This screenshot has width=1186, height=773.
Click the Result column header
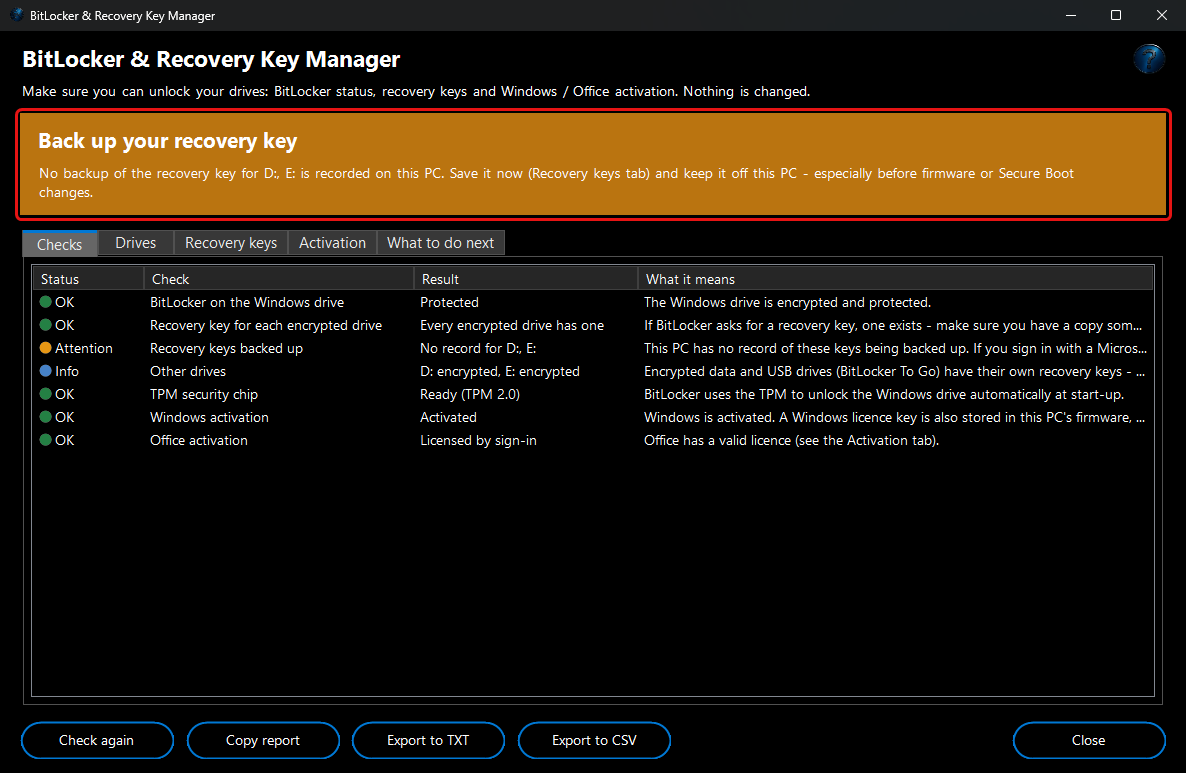tap(526, 279)
